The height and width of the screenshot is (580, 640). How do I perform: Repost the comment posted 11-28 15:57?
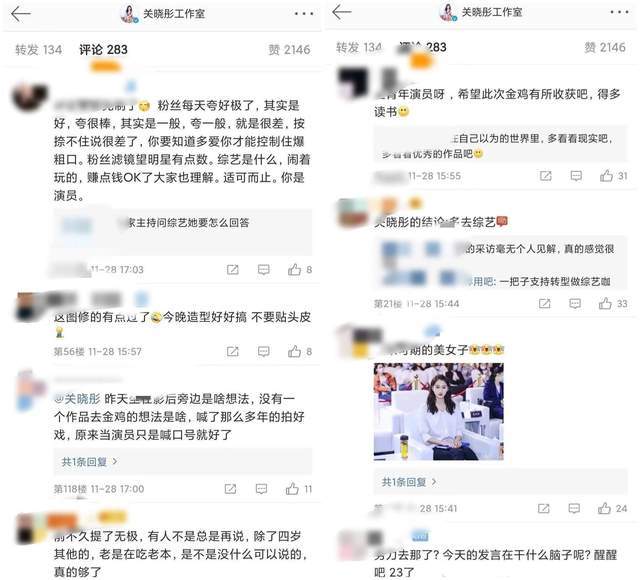pos(233,351)
